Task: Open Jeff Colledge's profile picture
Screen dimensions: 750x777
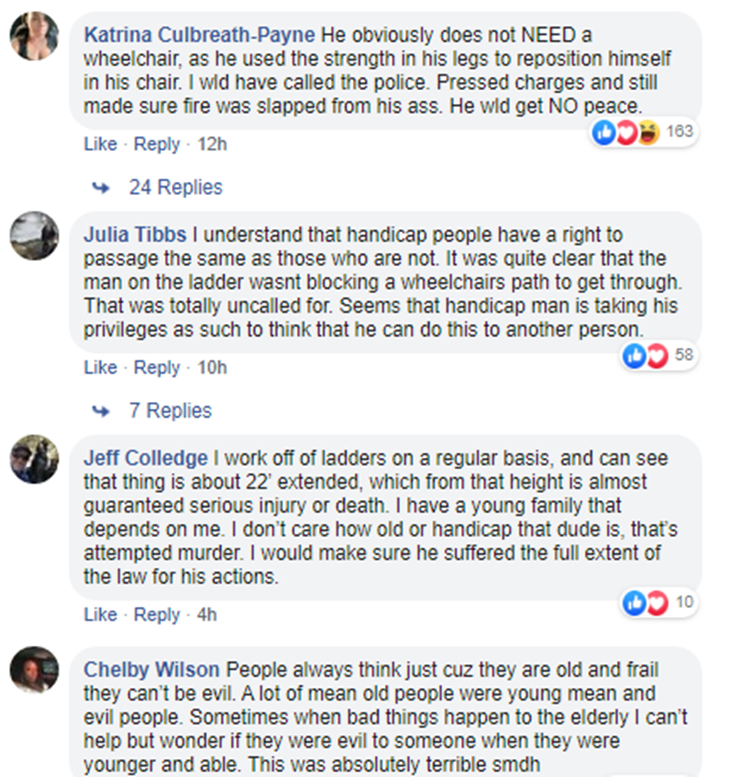Action: (x=33, y=461)
